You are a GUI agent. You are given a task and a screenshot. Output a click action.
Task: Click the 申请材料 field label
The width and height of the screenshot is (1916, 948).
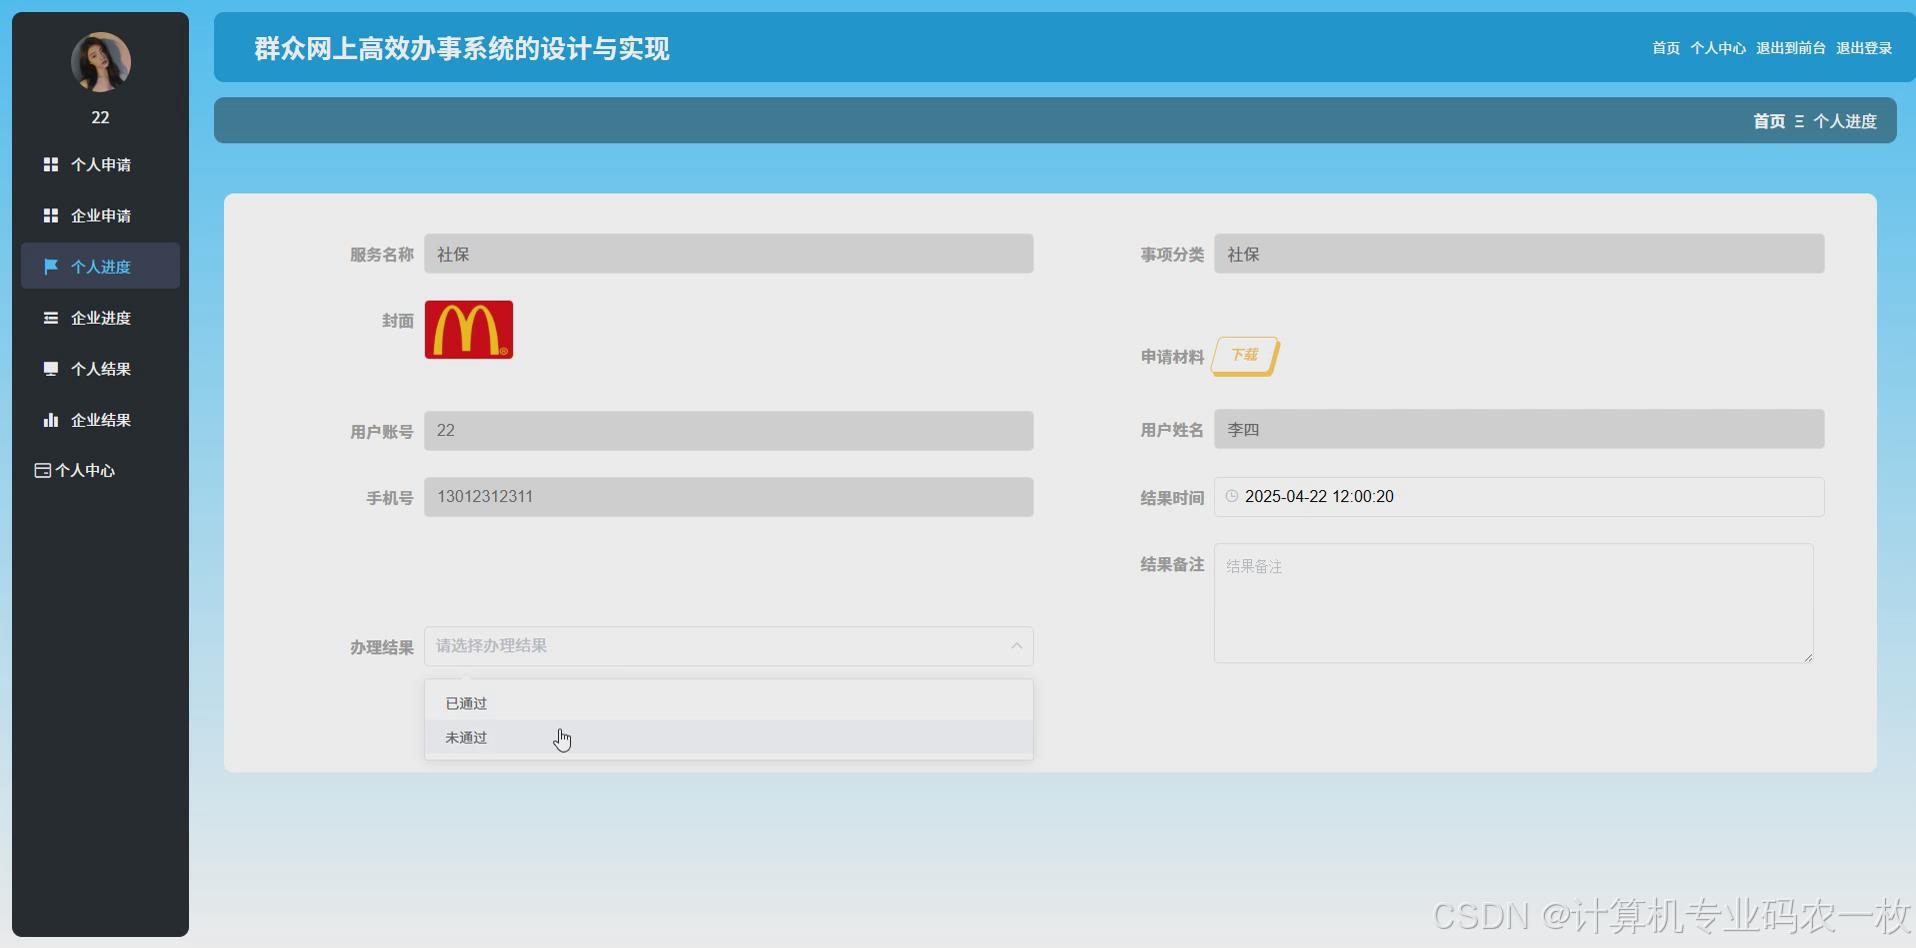tap(1172, 357)
